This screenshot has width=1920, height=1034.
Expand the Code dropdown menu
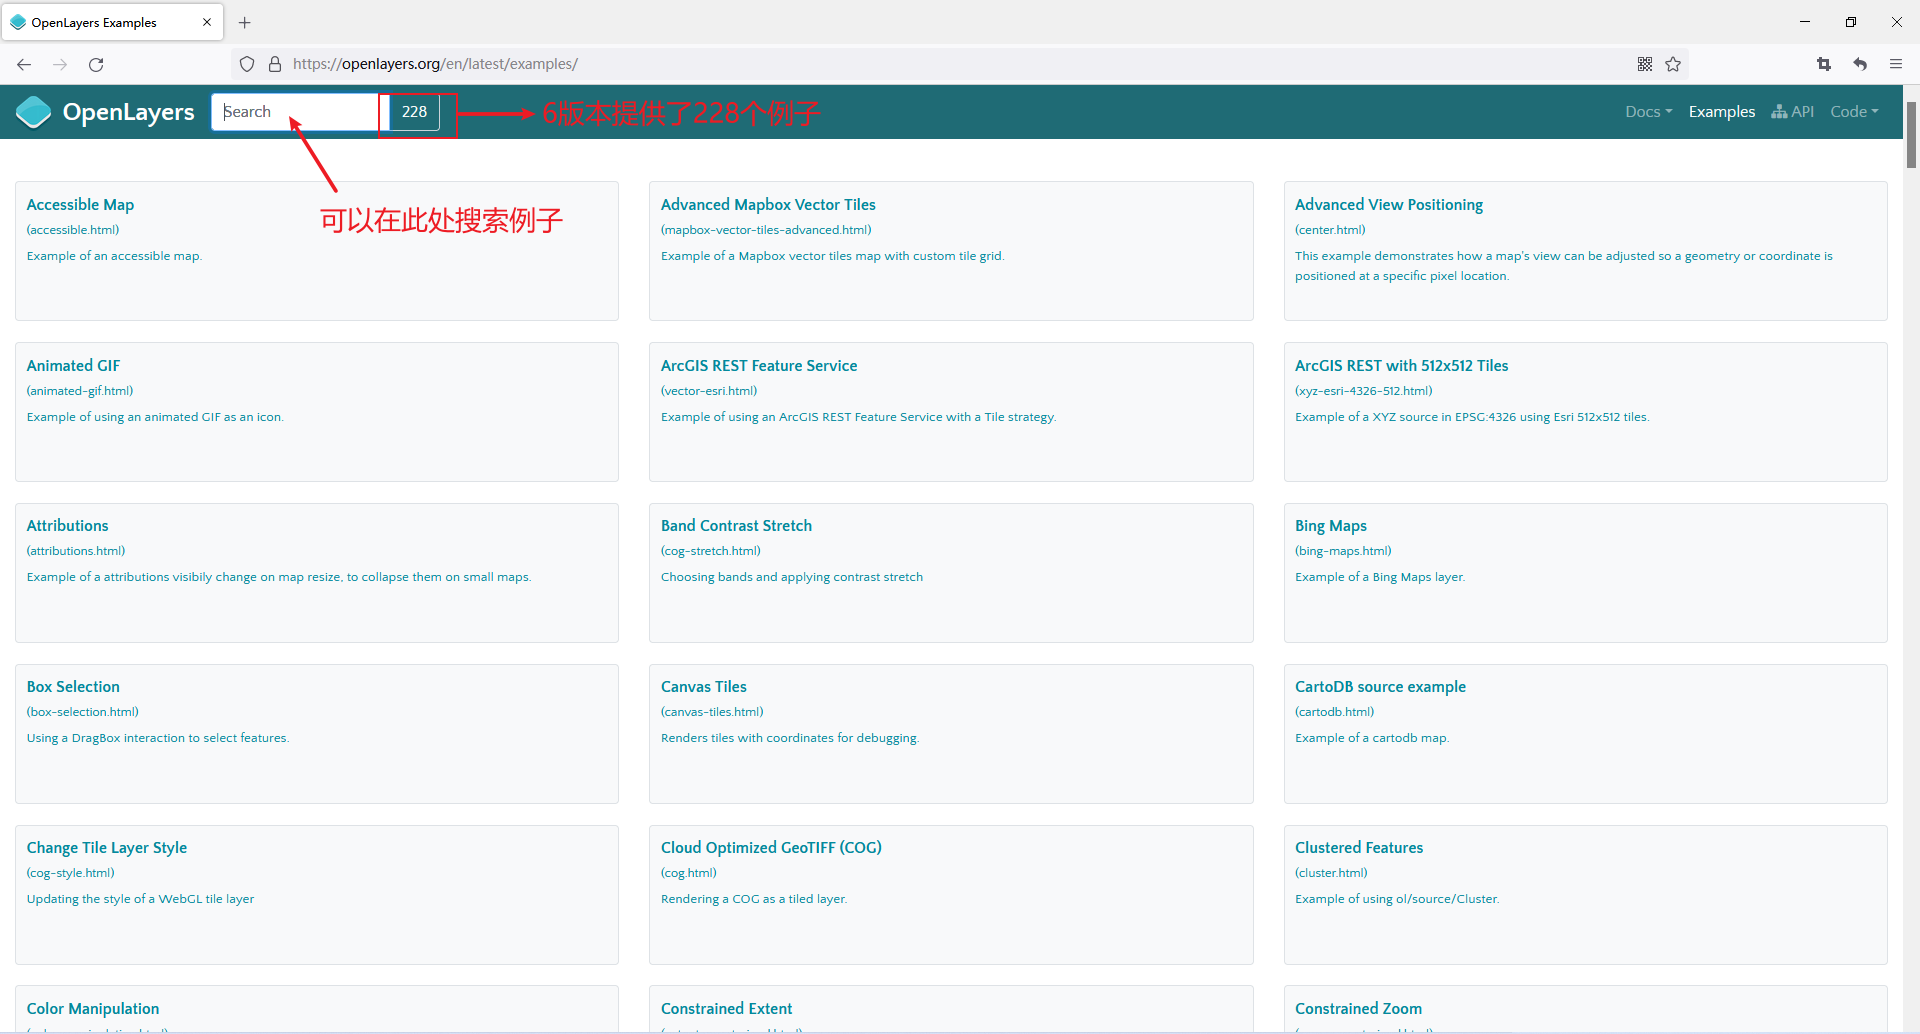[x=1854, y=112]
